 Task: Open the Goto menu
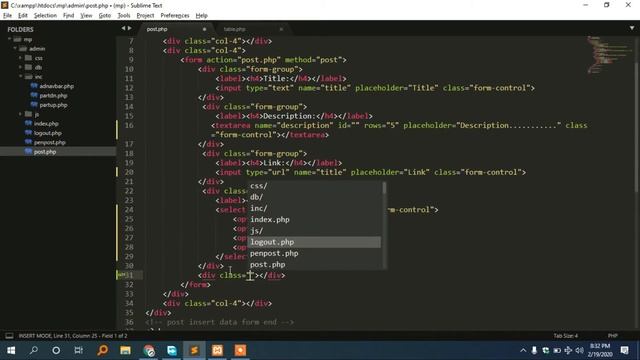(x=104, y=16)
